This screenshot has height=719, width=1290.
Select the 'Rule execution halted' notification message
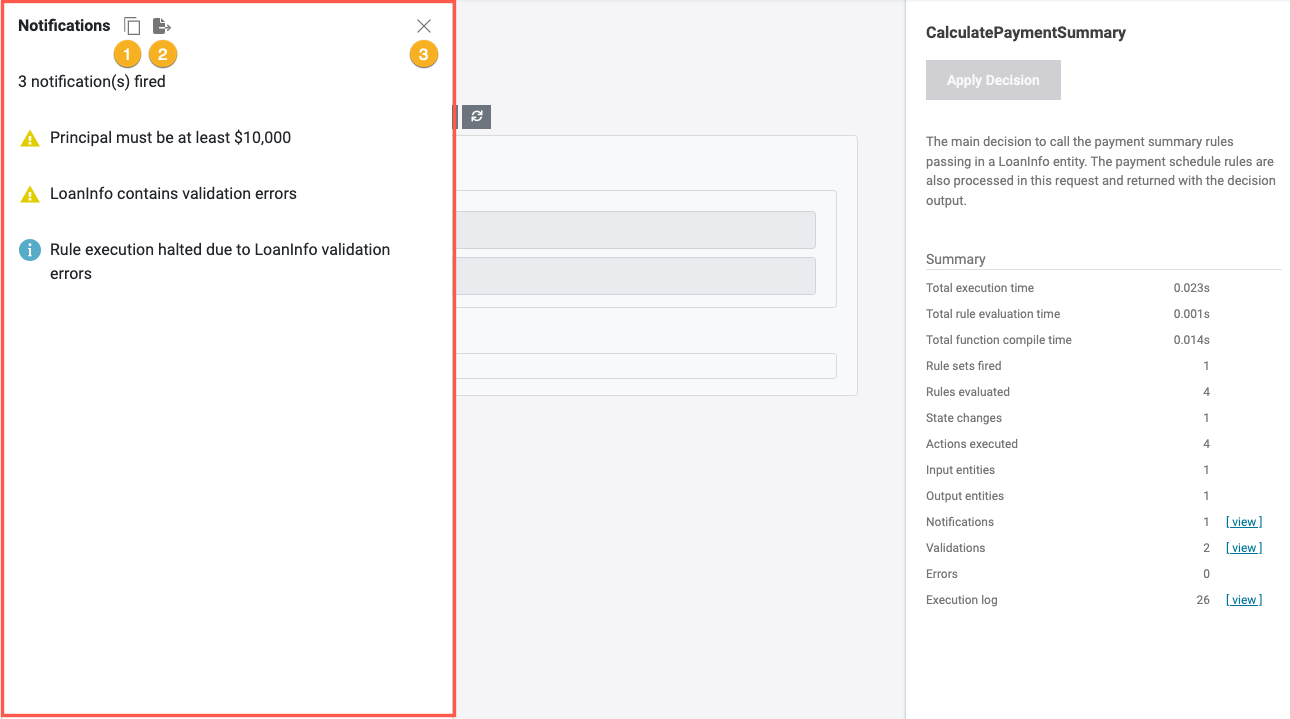(220, 261)
